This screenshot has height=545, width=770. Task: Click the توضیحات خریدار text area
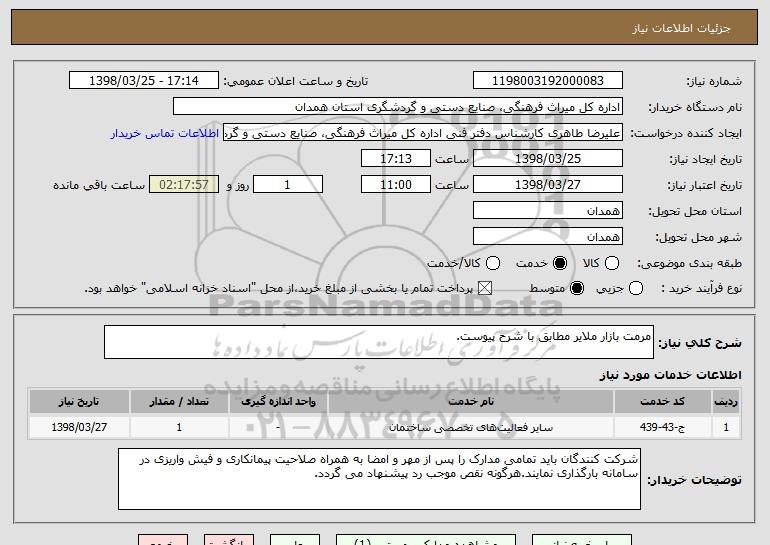pos(379,479)
